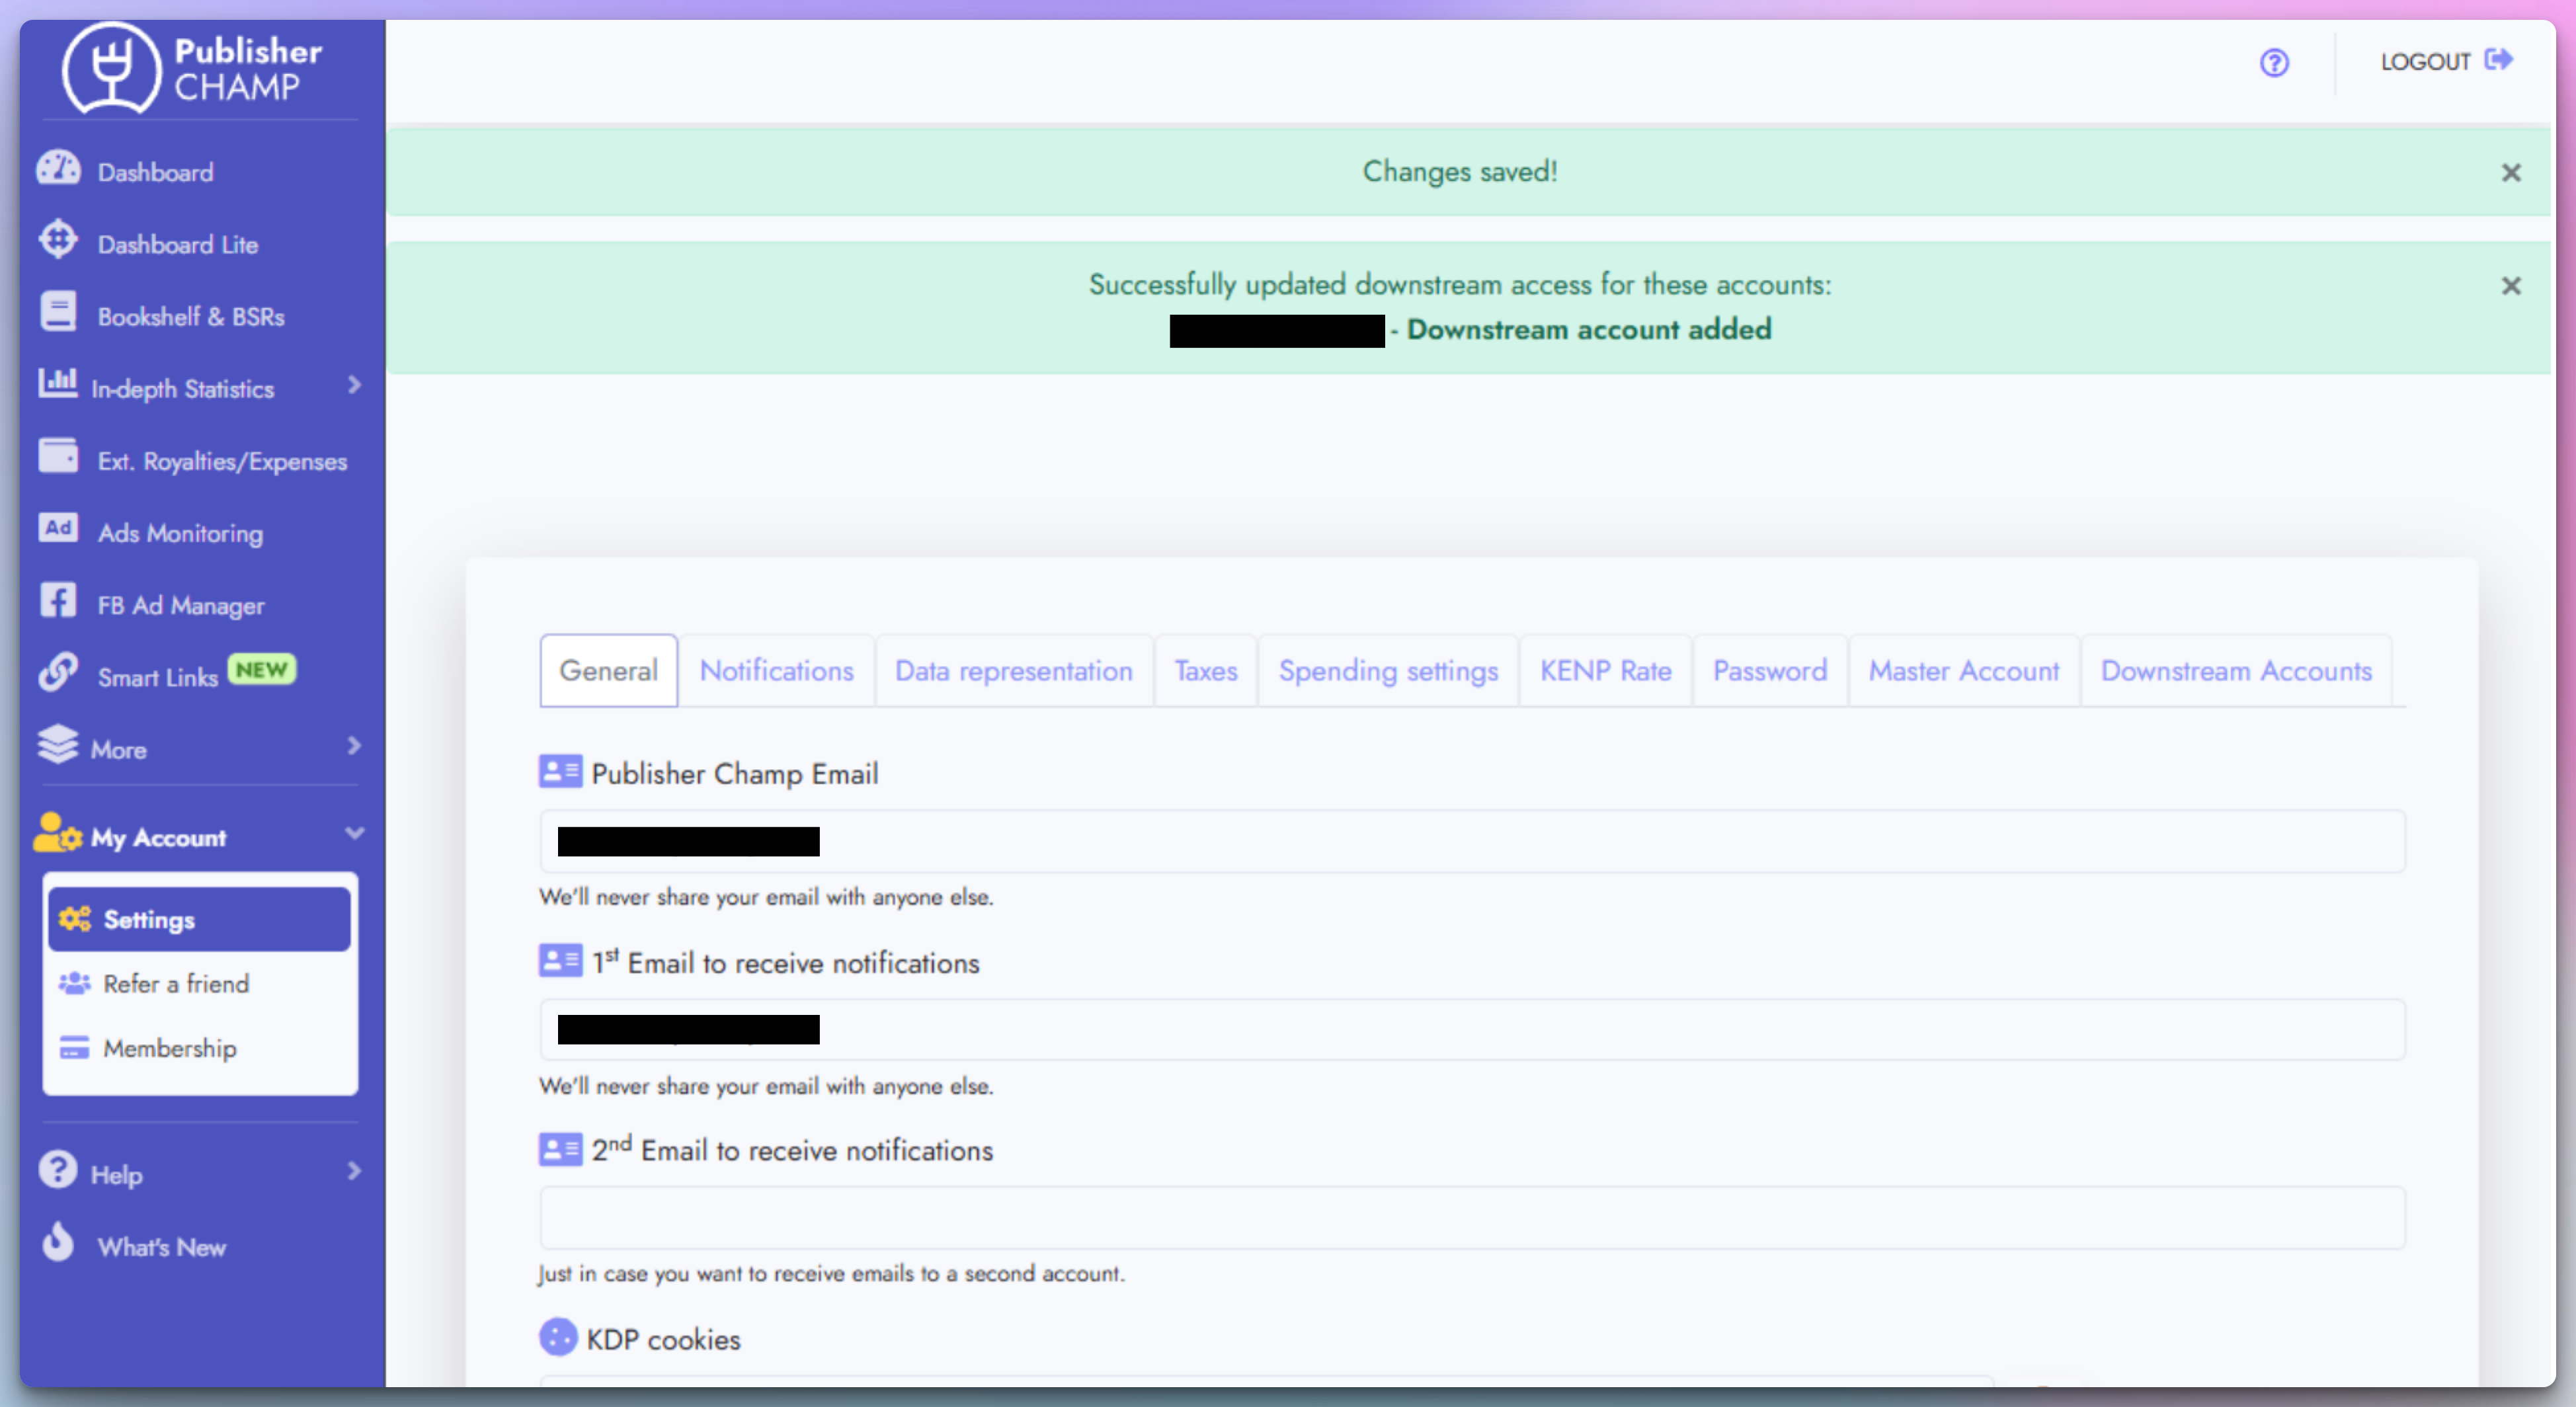Image resolution: width=2576 pixels, height=1407 pixels.
Task: Open the Settings menu item
Action: click(x=199, y=919)
